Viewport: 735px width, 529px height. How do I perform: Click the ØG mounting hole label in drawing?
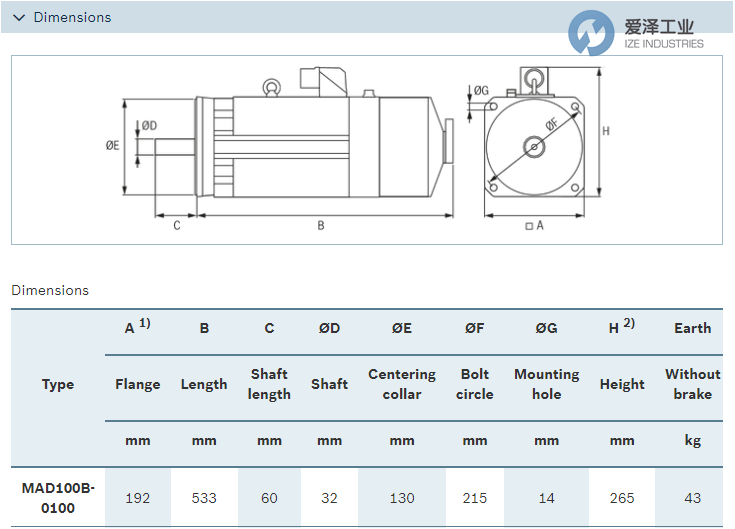pyautogui.click(x=481, y=91)
